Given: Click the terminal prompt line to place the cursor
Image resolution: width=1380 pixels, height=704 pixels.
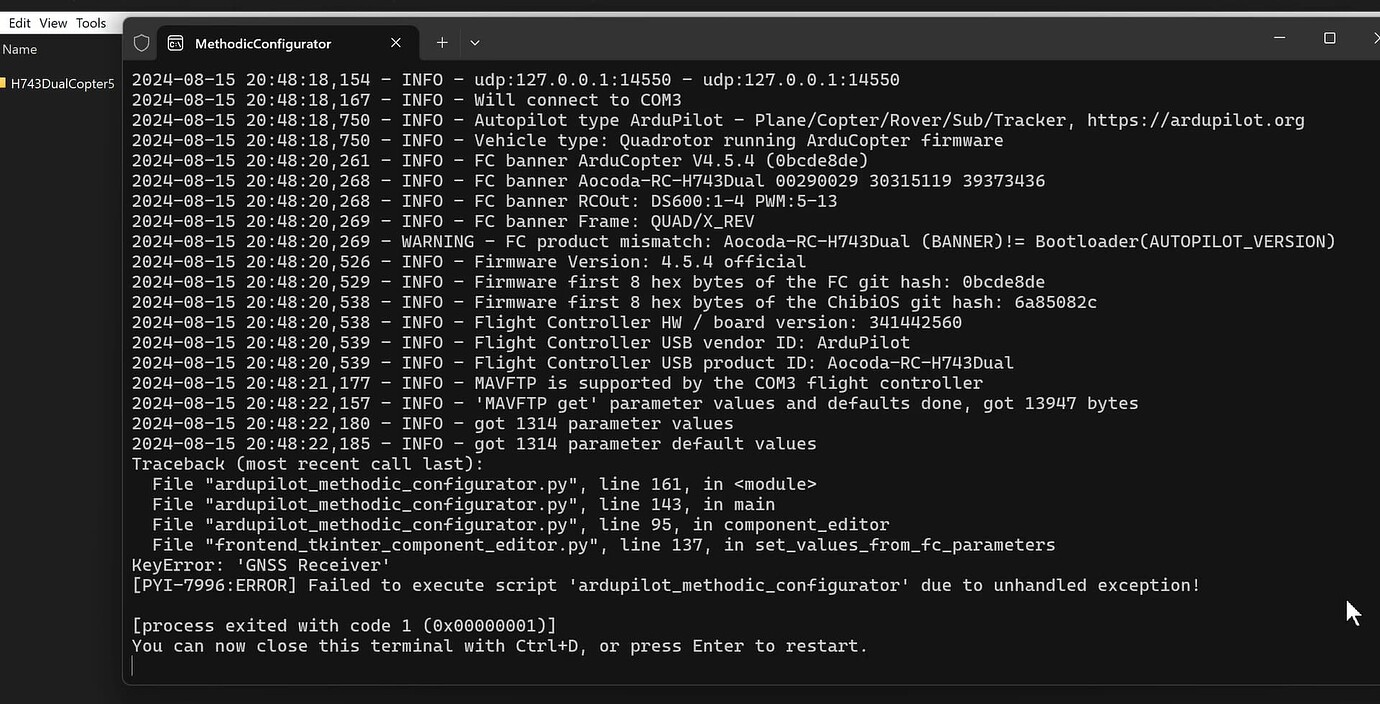Looking at the screenshot, I should [135, 665].
